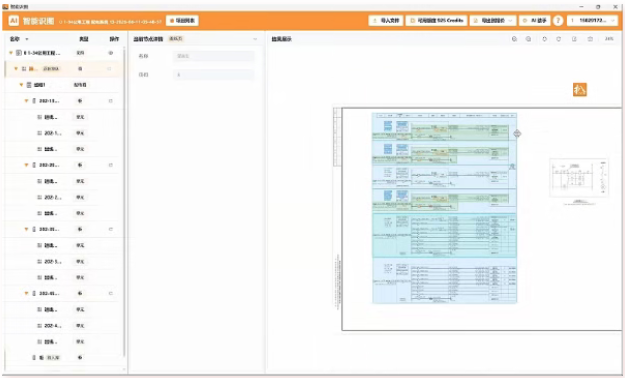625x378 pixels.
Task: Collapse the highlighted second tree node
Action: (16, 69)
